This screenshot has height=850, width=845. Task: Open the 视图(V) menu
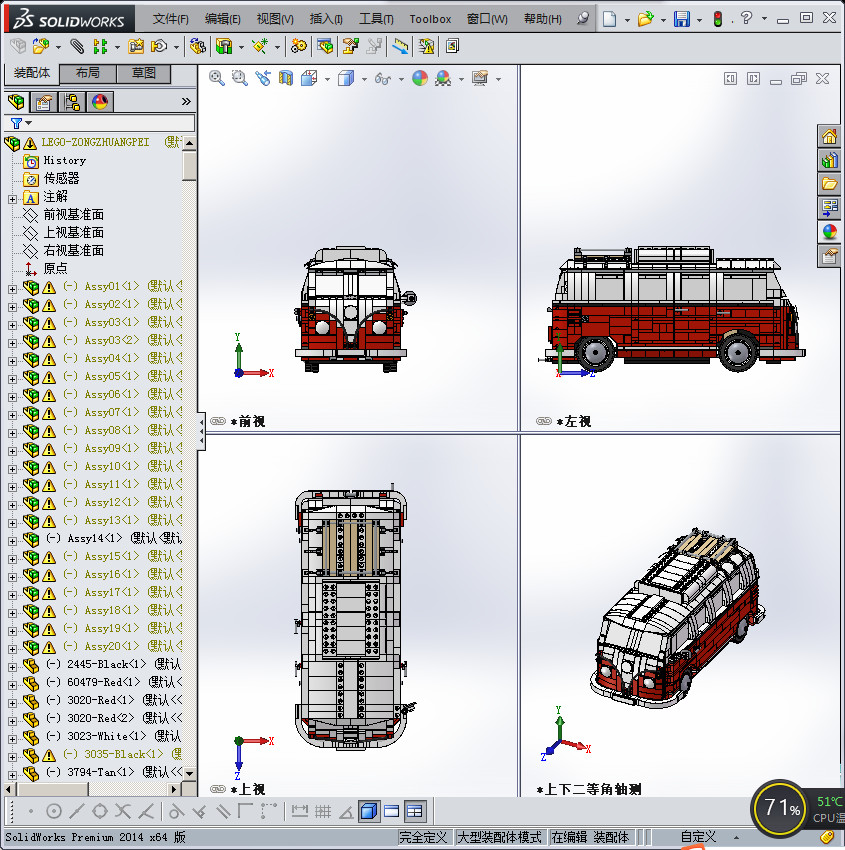[x=275, y=19]
